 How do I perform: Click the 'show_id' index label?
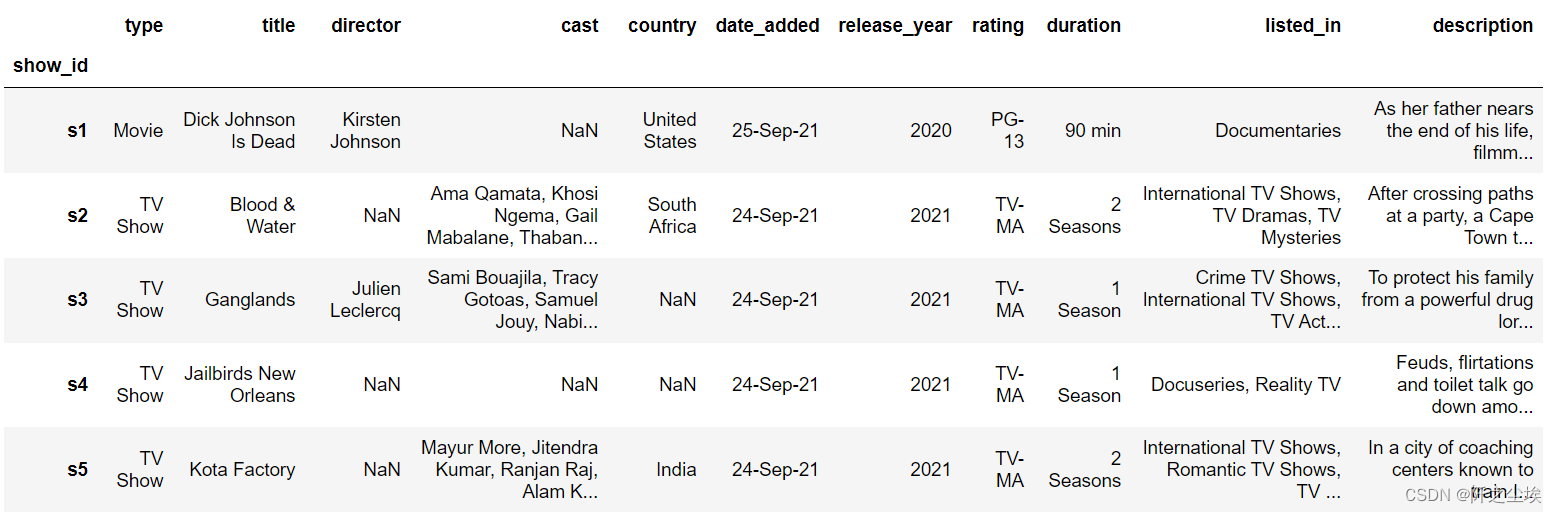[x=50, y=66]
